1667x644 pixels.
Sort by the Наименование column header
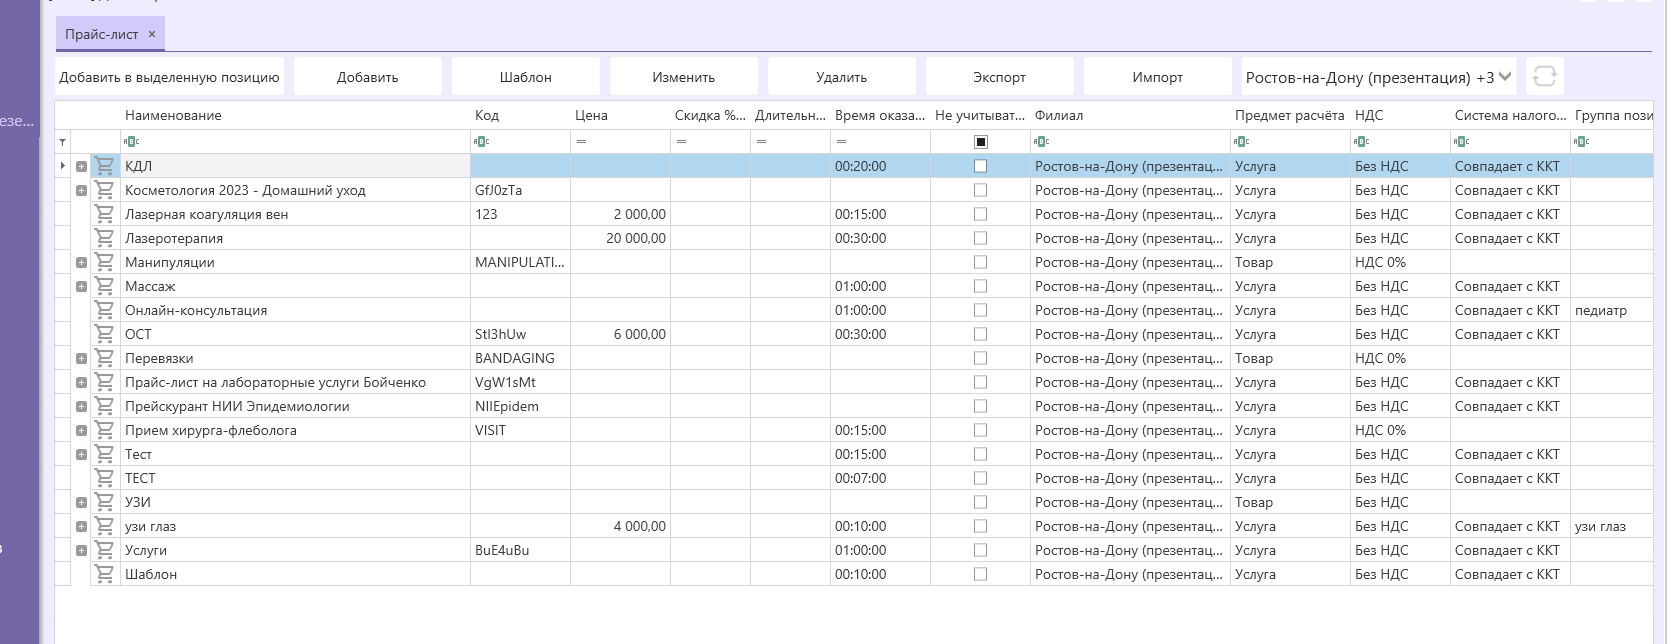(295, 115)
